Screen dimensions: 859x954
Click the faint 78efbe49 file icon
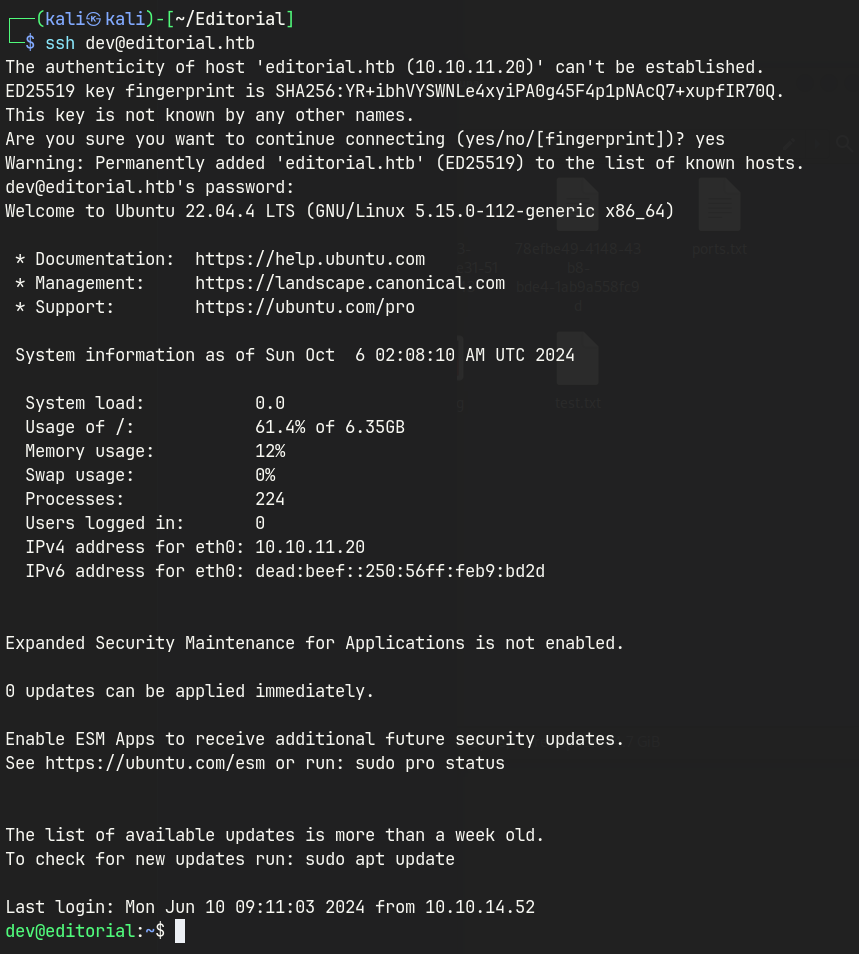tap(577, 204)
